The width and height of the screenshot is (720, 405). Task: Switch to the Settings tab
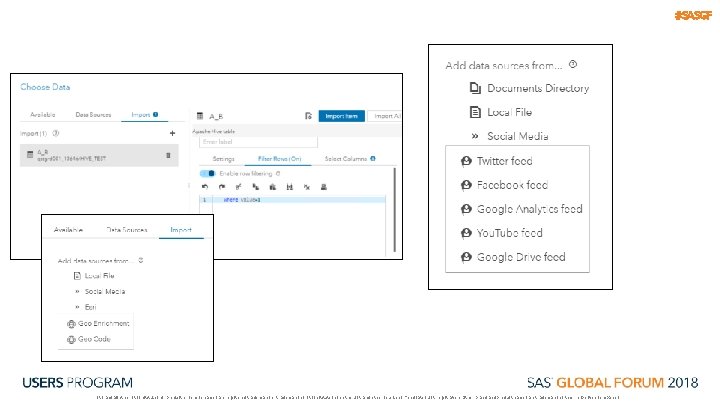pos(223,158)
